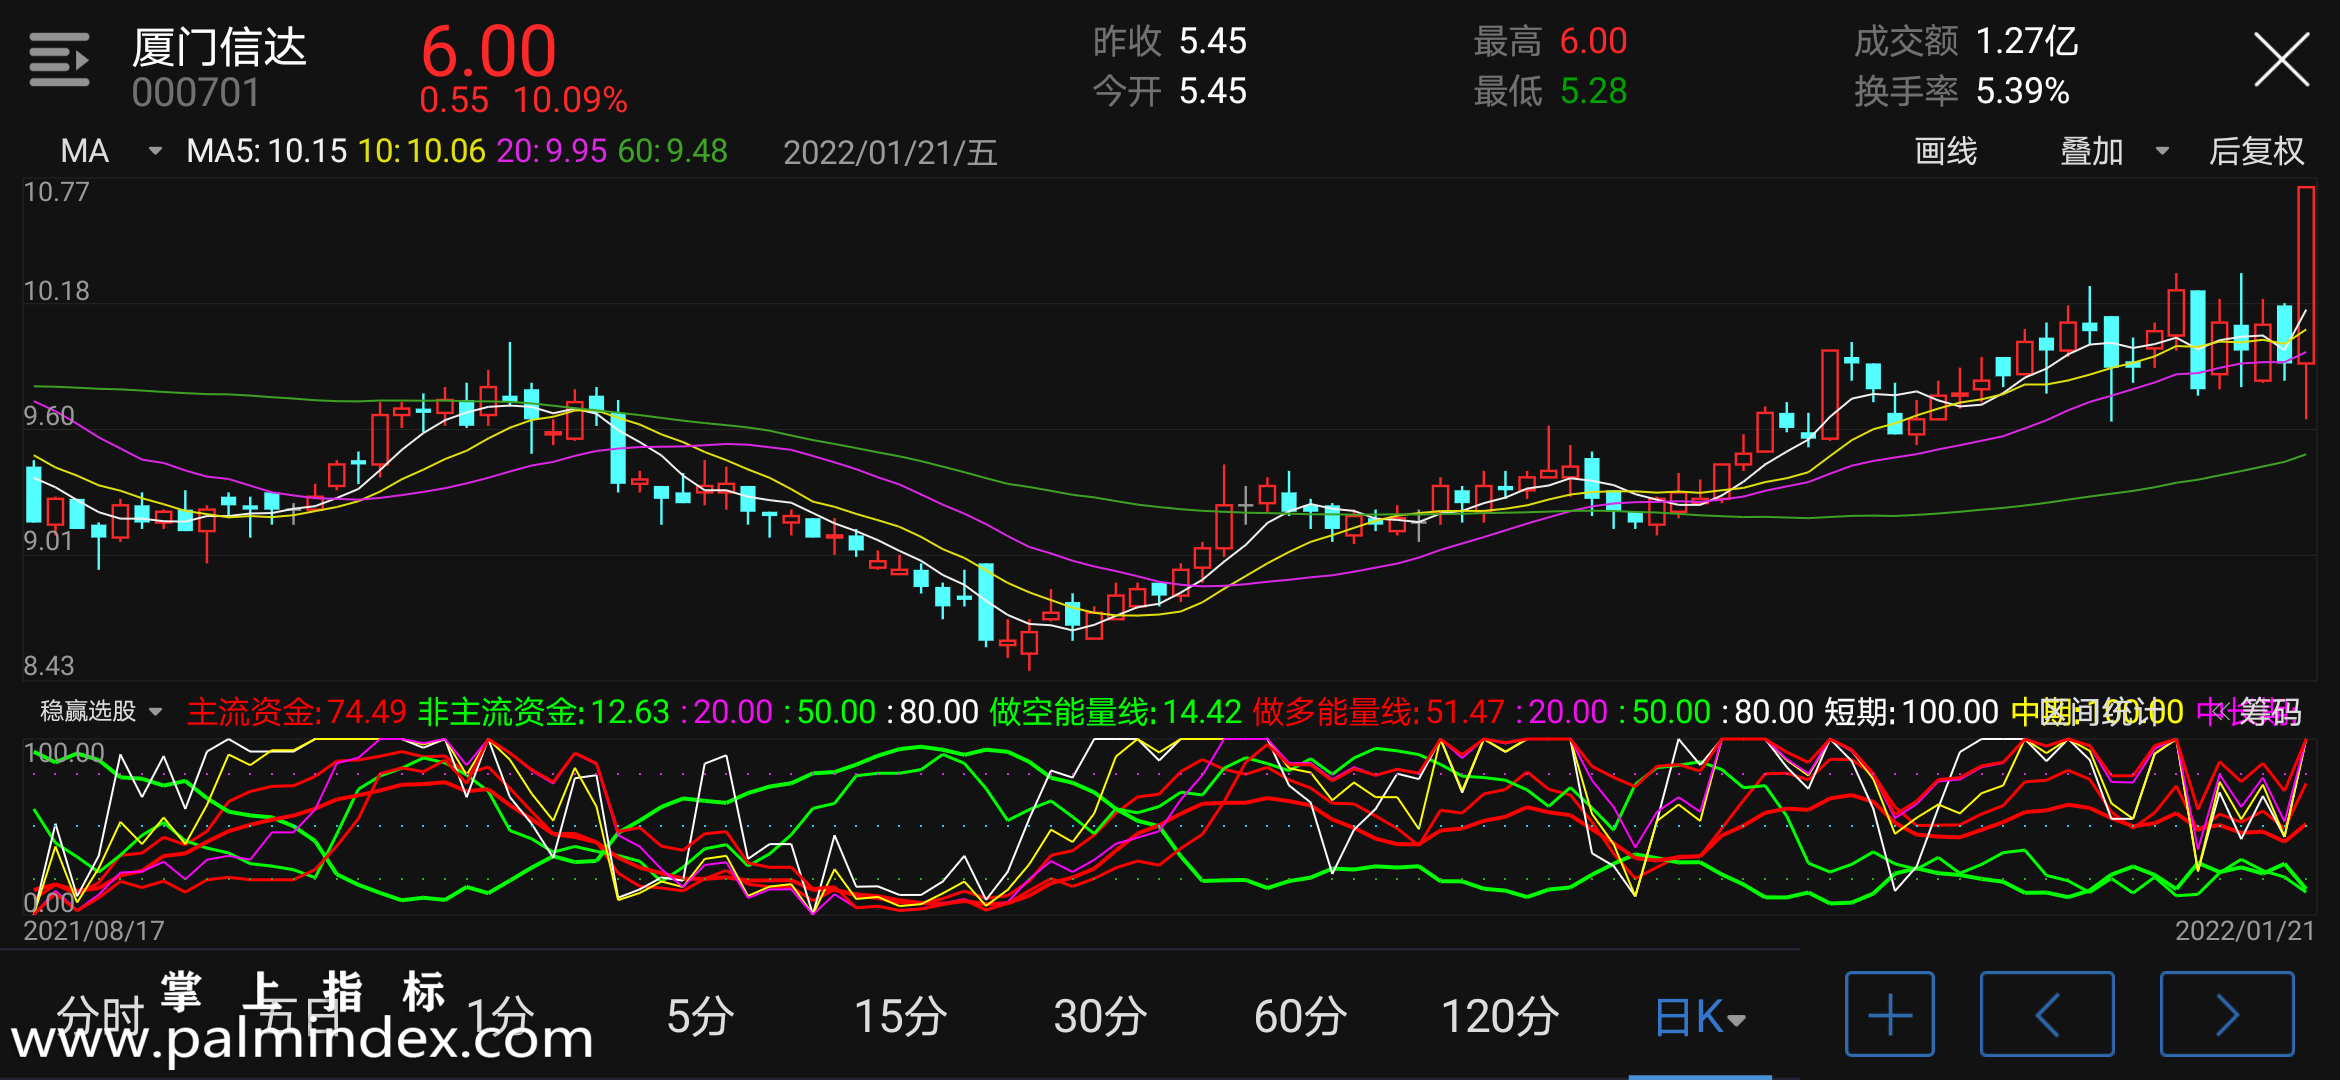The width and height of the screenshot is (2340, 1080).
Task: Switch to the 1分 chart tab
Action: pyautogui.click(x=500, y=1016)
